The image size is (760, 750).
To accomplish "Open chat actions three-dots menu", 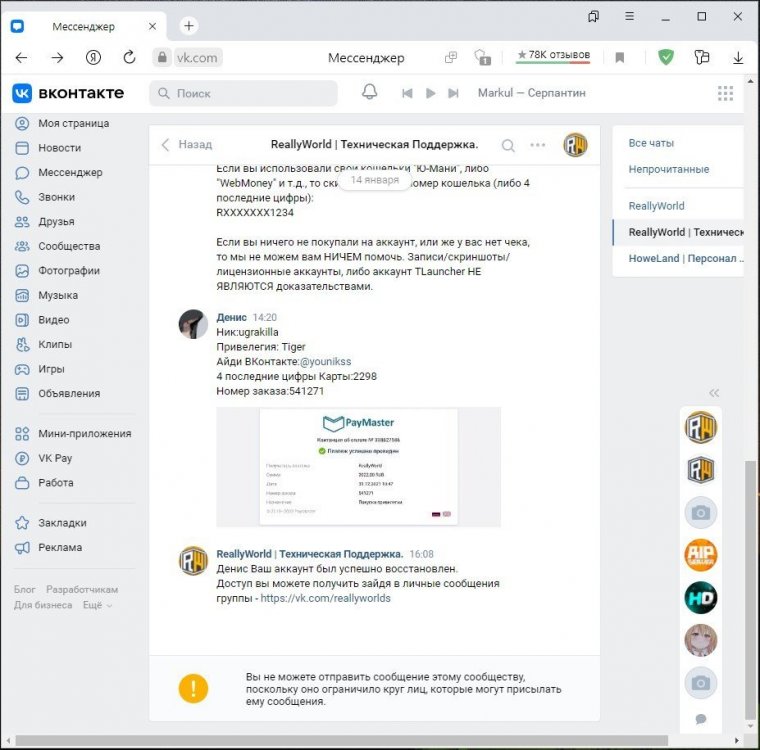I will [x=538, y=144].
